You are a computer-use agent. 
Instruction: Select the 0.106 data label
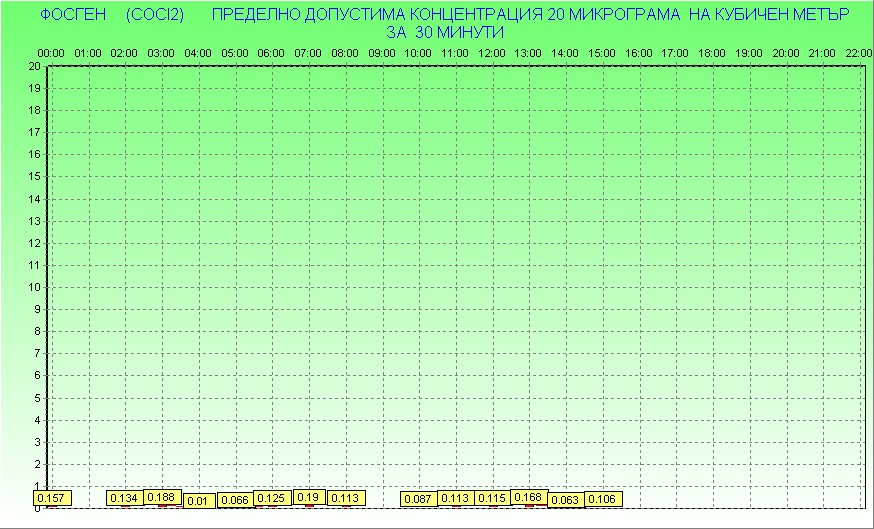click(602, 499)
